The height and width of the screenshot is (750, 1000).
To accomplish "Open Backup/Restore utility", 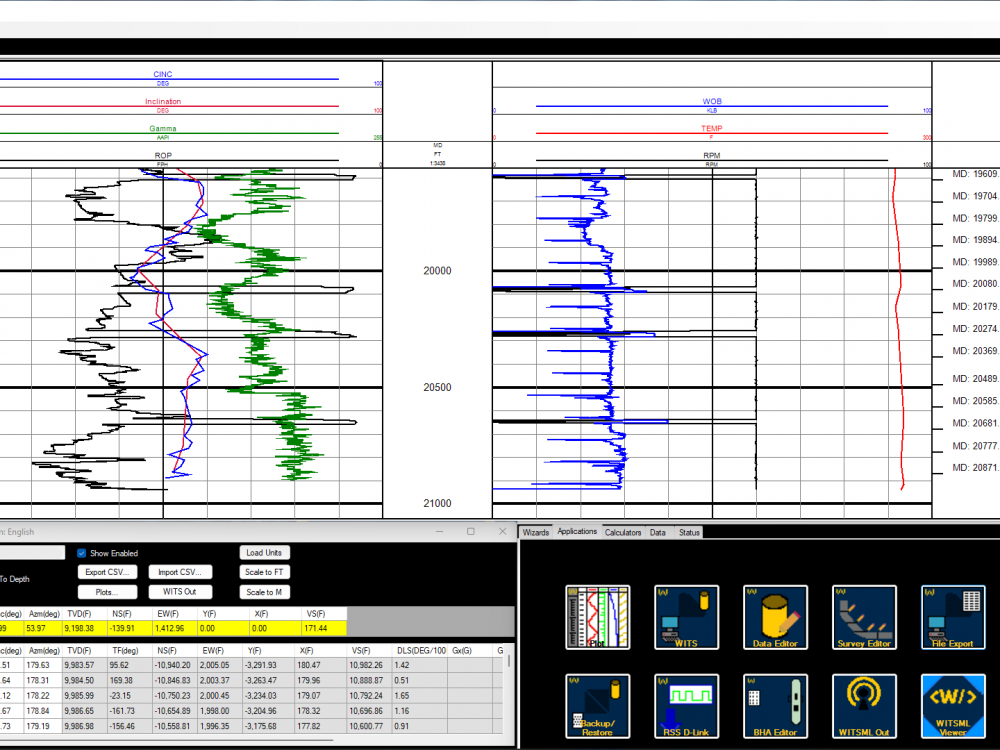I will coord(597,706).
